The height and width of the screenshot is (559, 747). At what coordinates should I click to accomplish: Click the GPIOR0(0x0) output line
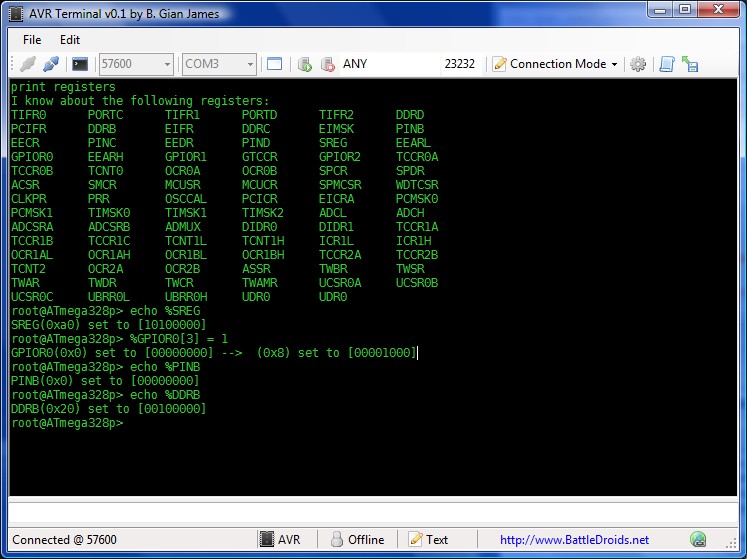(x=214, y=353)
